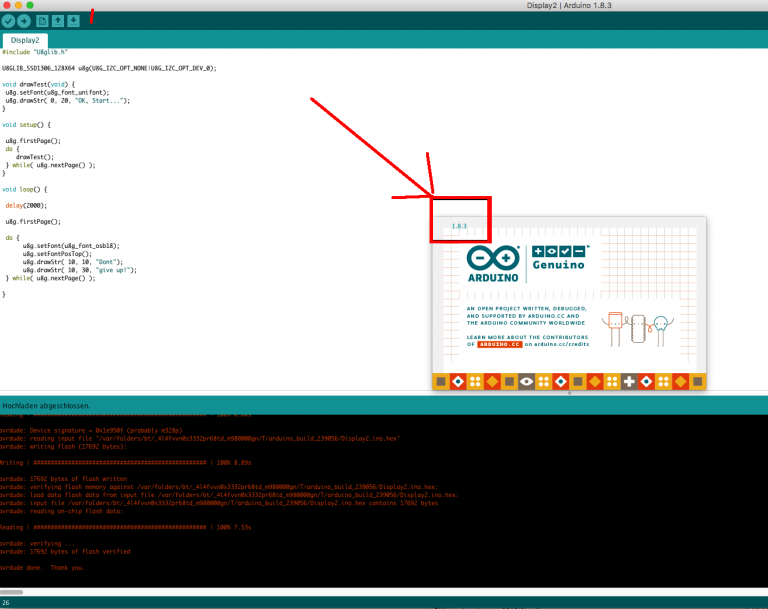This screenshot has width=768, height=609.
Task: Click the orange ARDUINO.CC badge
Action: pos(502,345)
